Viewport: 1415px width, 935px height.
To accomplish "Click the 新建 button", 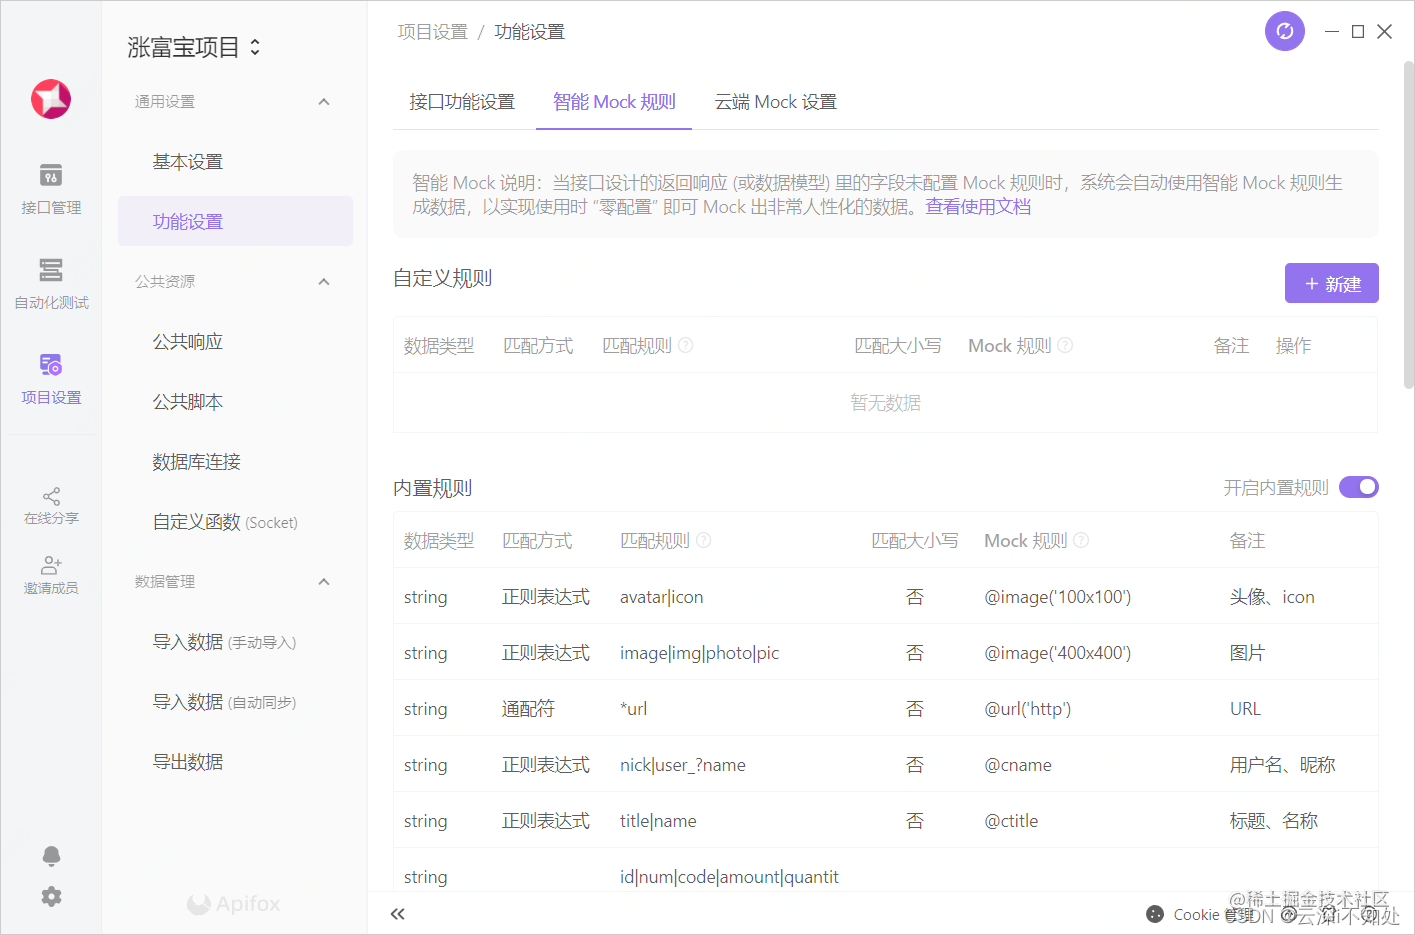I will 1332,283.
